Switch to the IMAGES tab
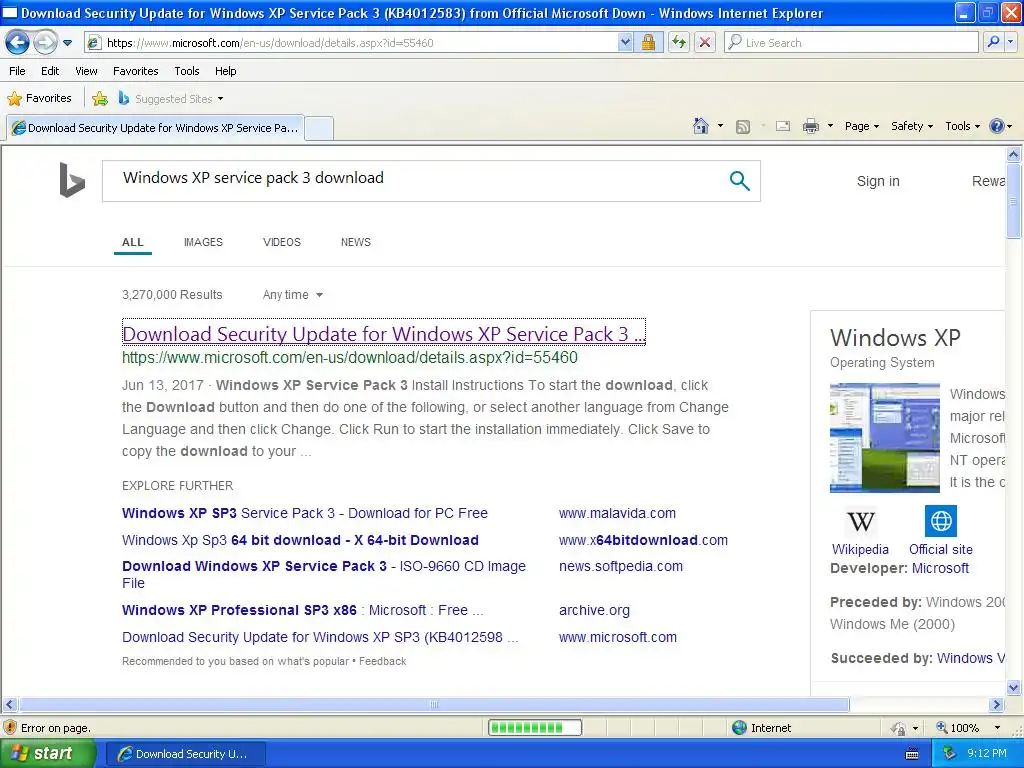Screen dimensions: 1024x768 203,242
